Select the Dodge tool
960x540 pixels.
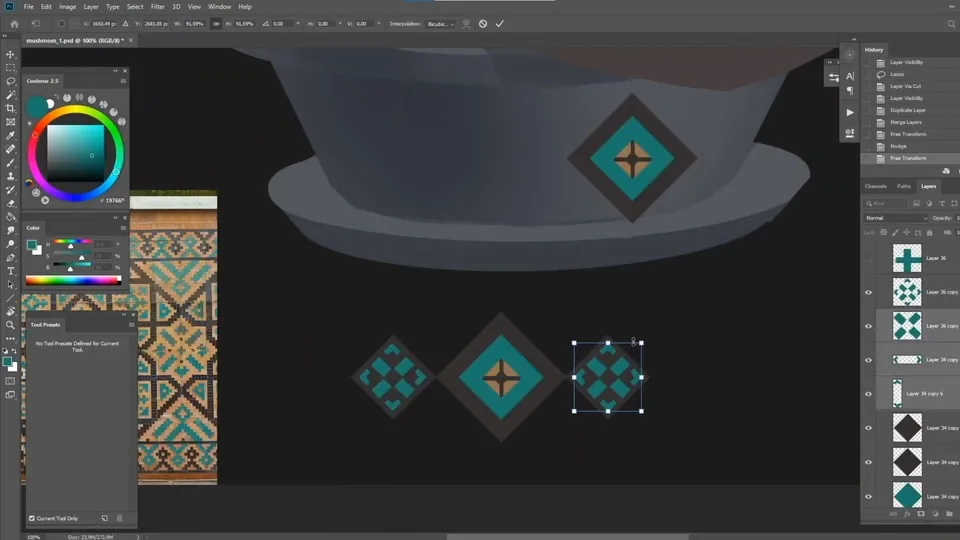(10, 244)
